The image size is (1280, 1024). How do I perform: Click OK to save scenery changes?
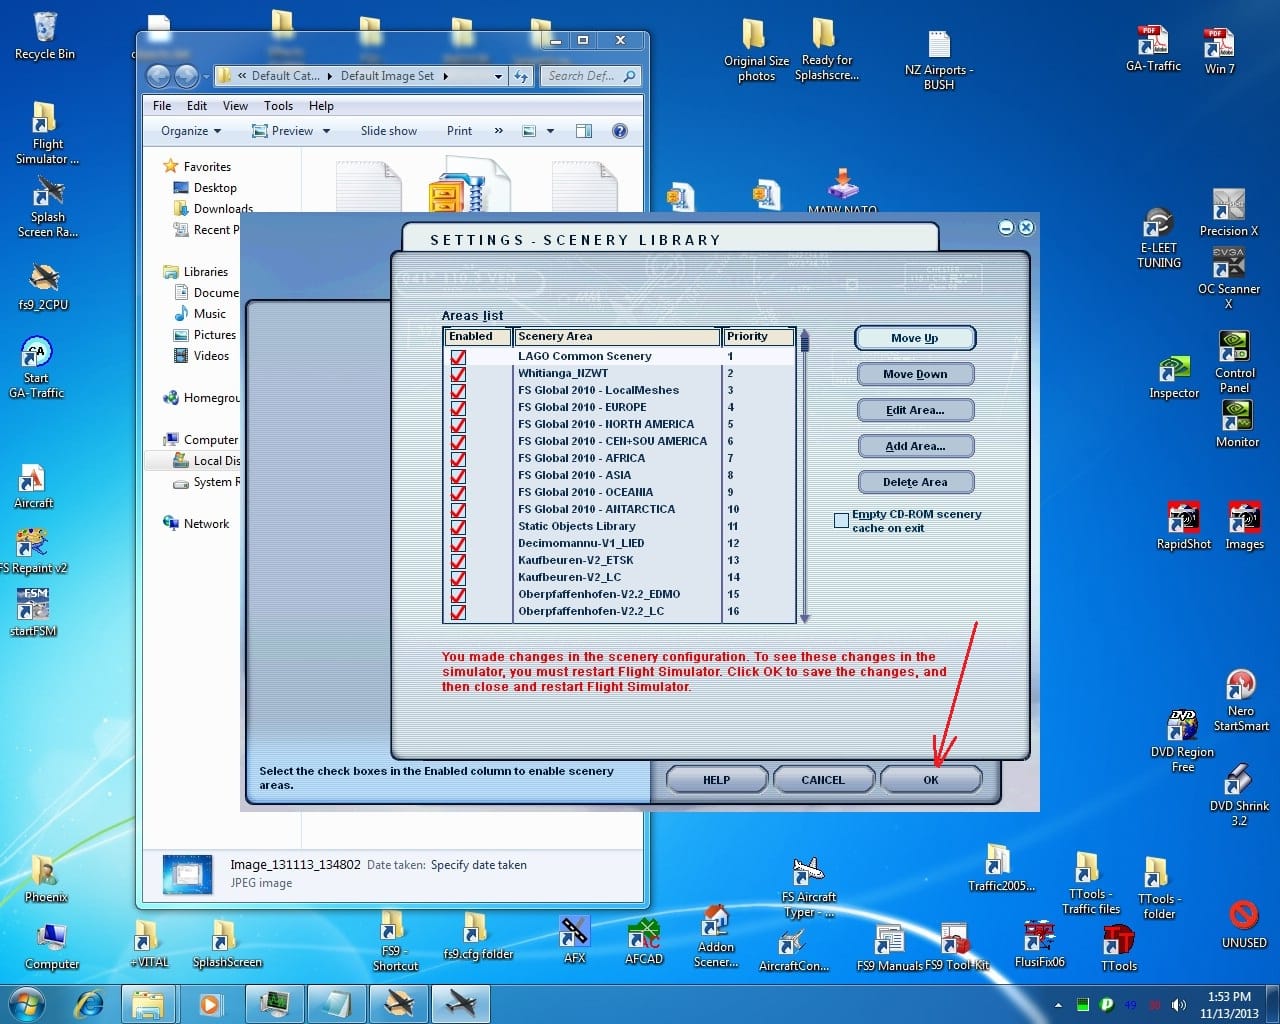pyautogui.click(x=930, y=780)
